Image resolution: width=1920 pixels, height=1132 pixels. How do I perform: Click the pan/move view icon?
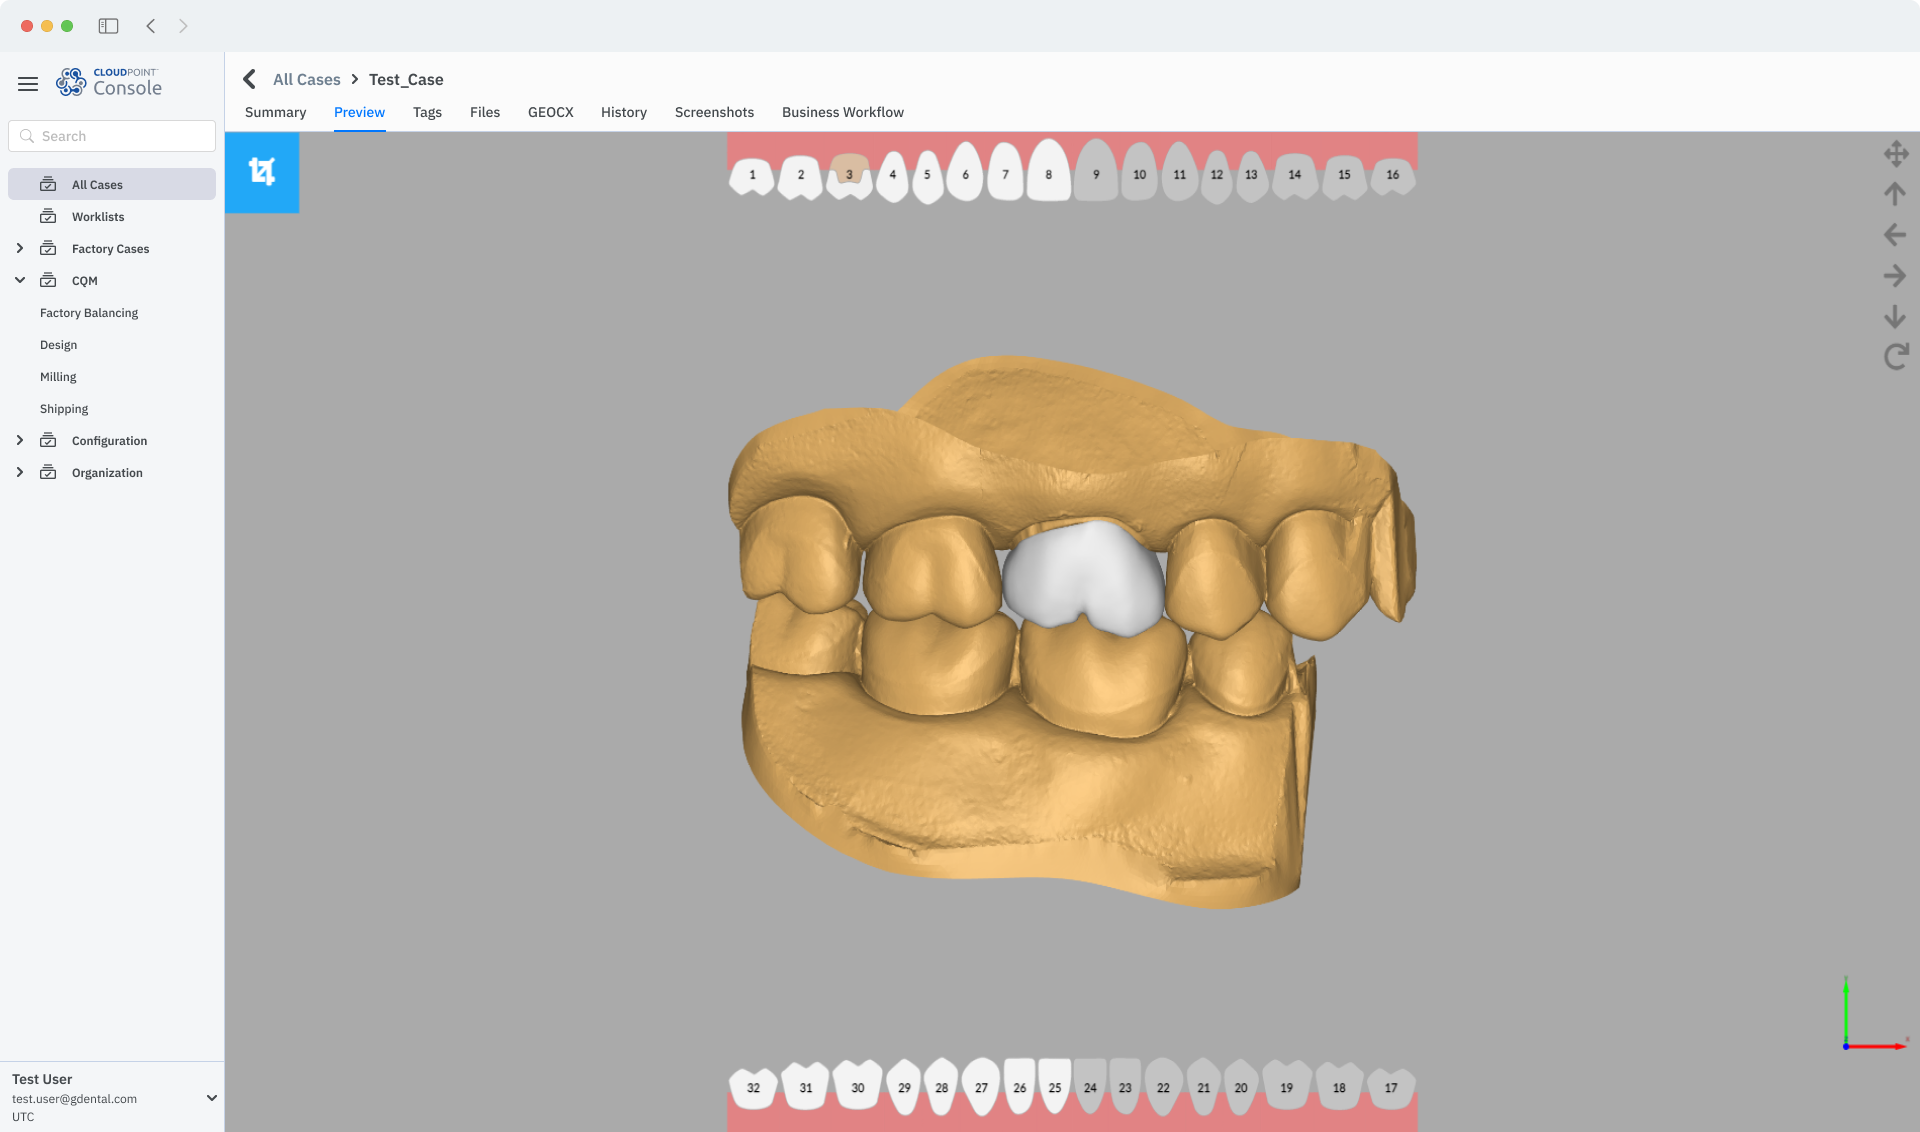1895,154
